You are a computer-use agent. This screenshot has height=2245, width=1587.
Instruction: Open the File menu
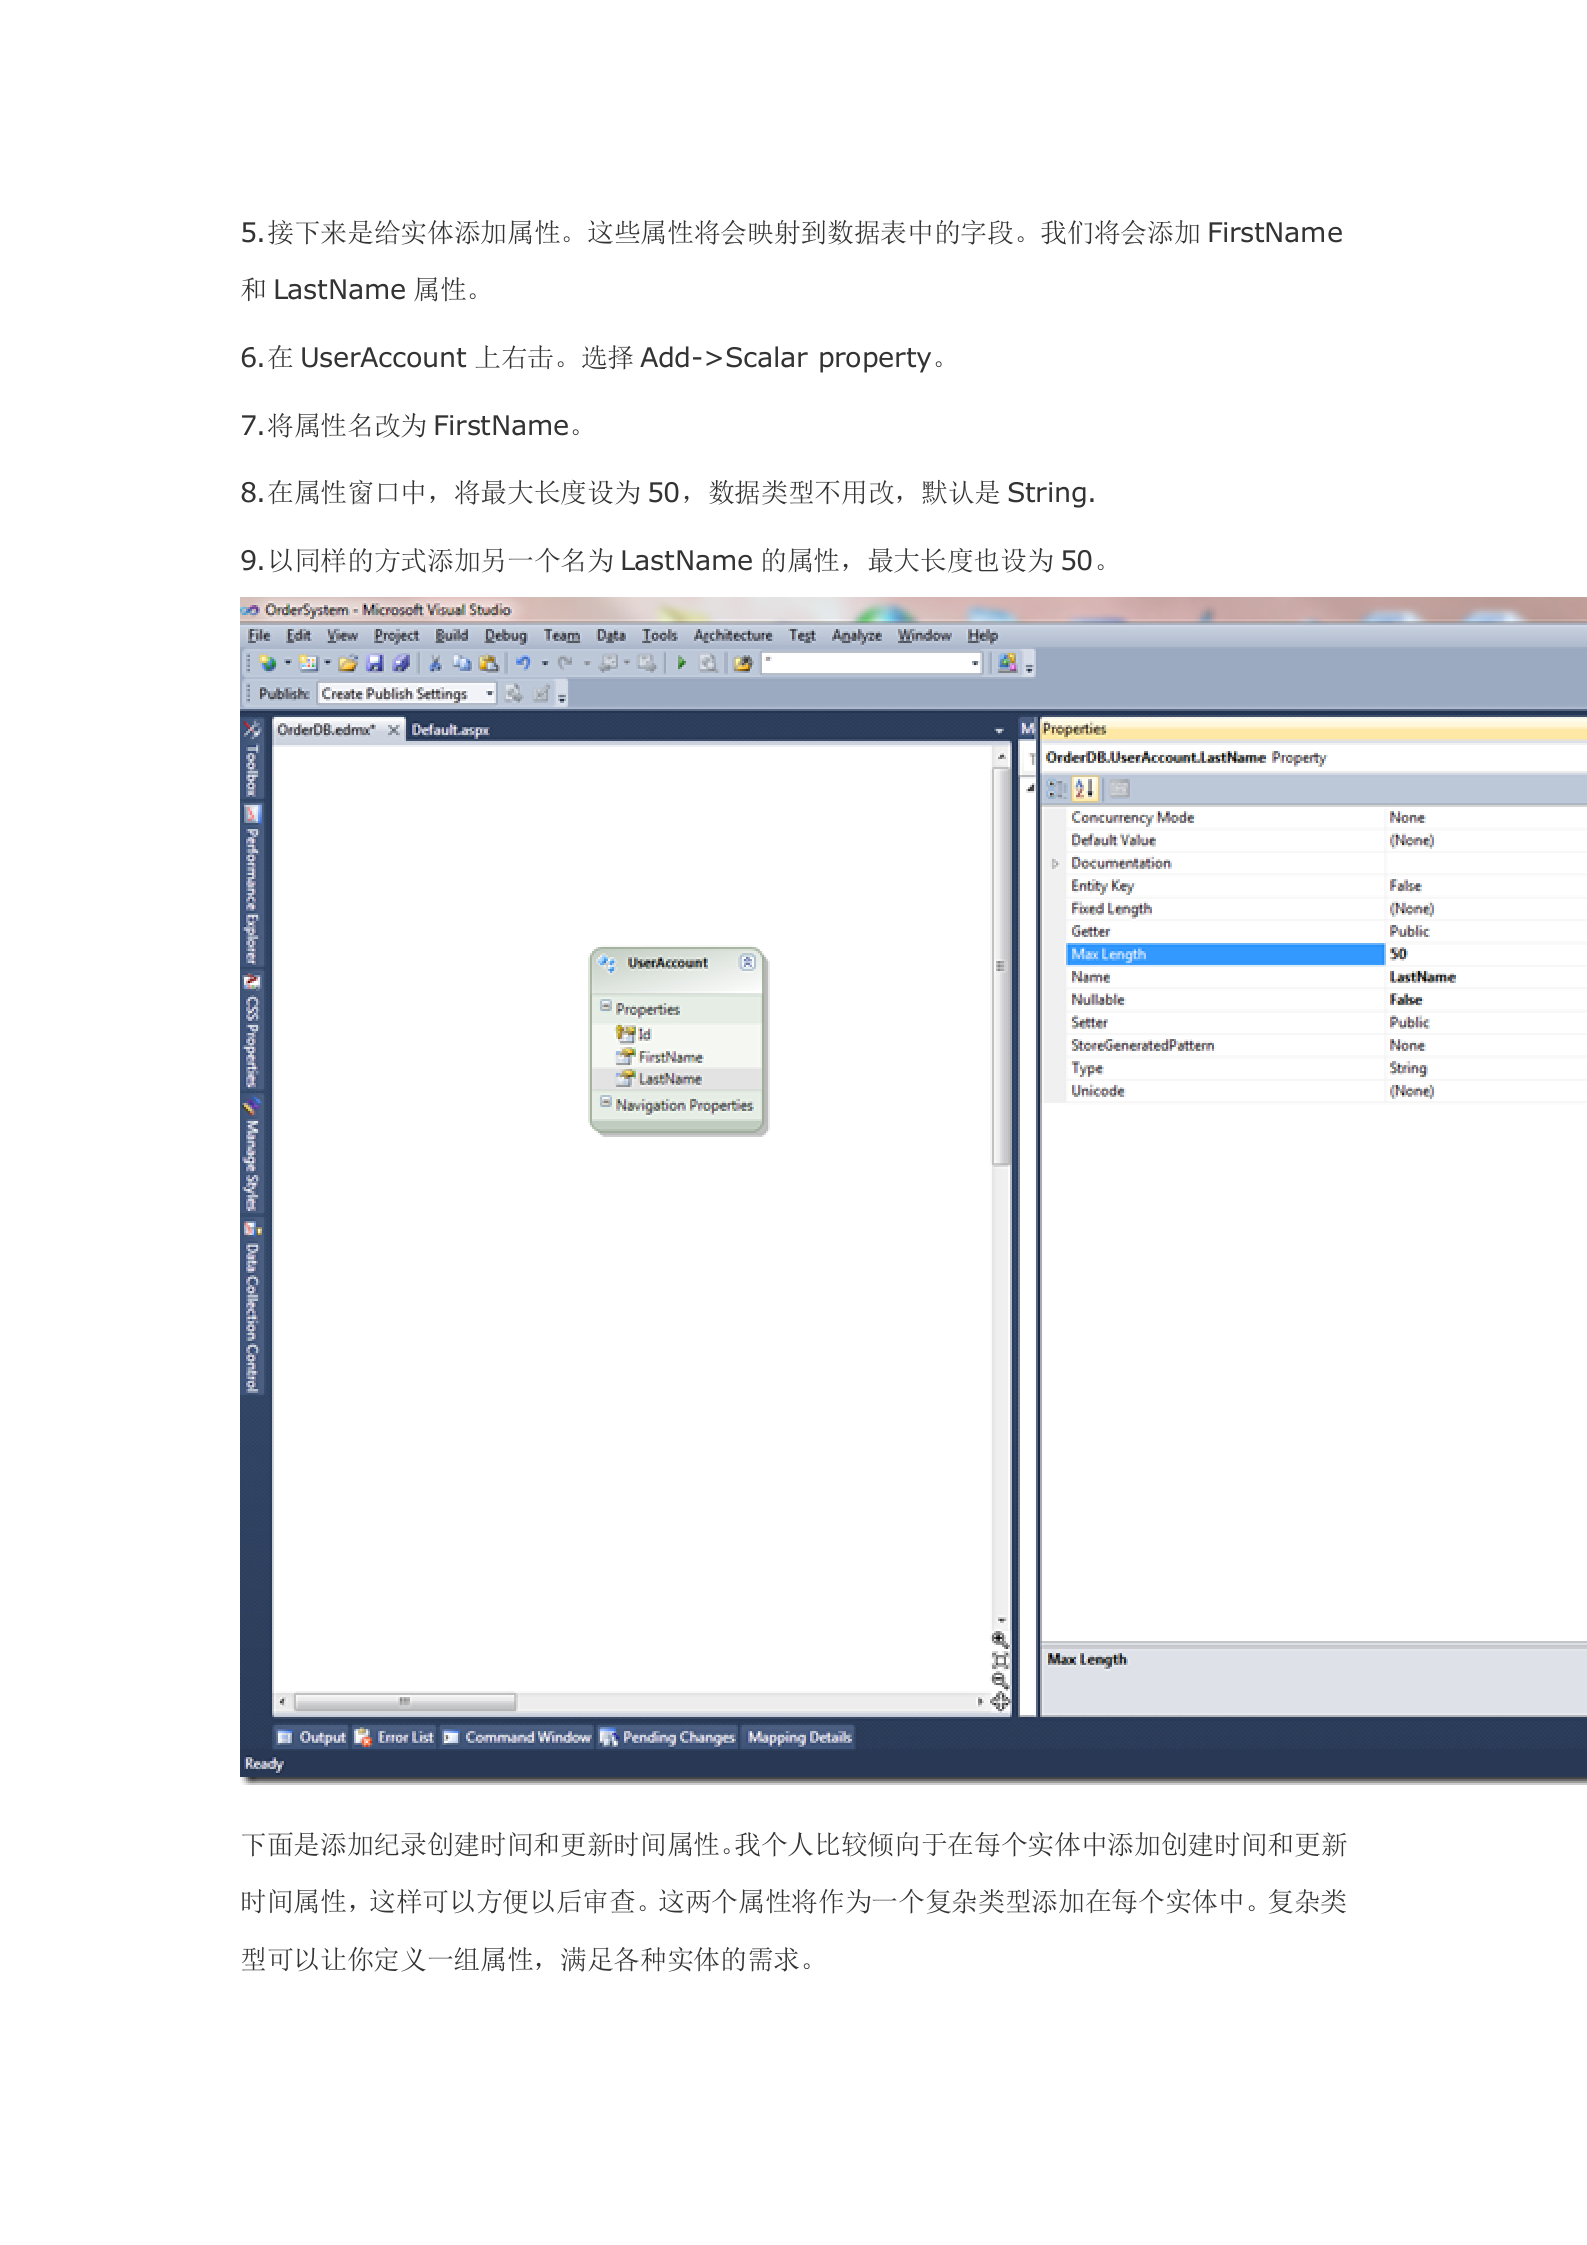point(259,635)
